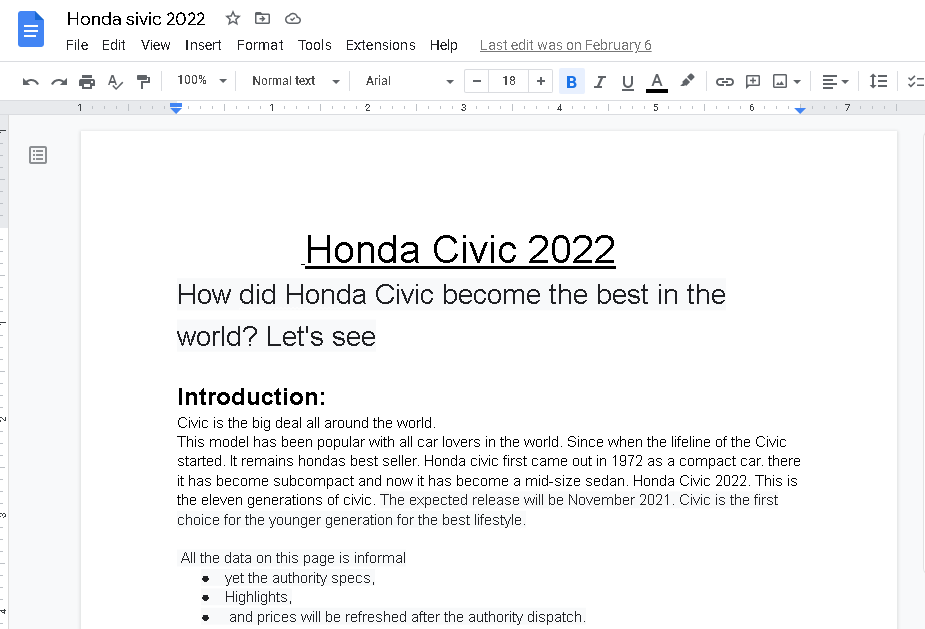Add a comment
This screenshot has height=629, width=925.
[x=753, y=81]
